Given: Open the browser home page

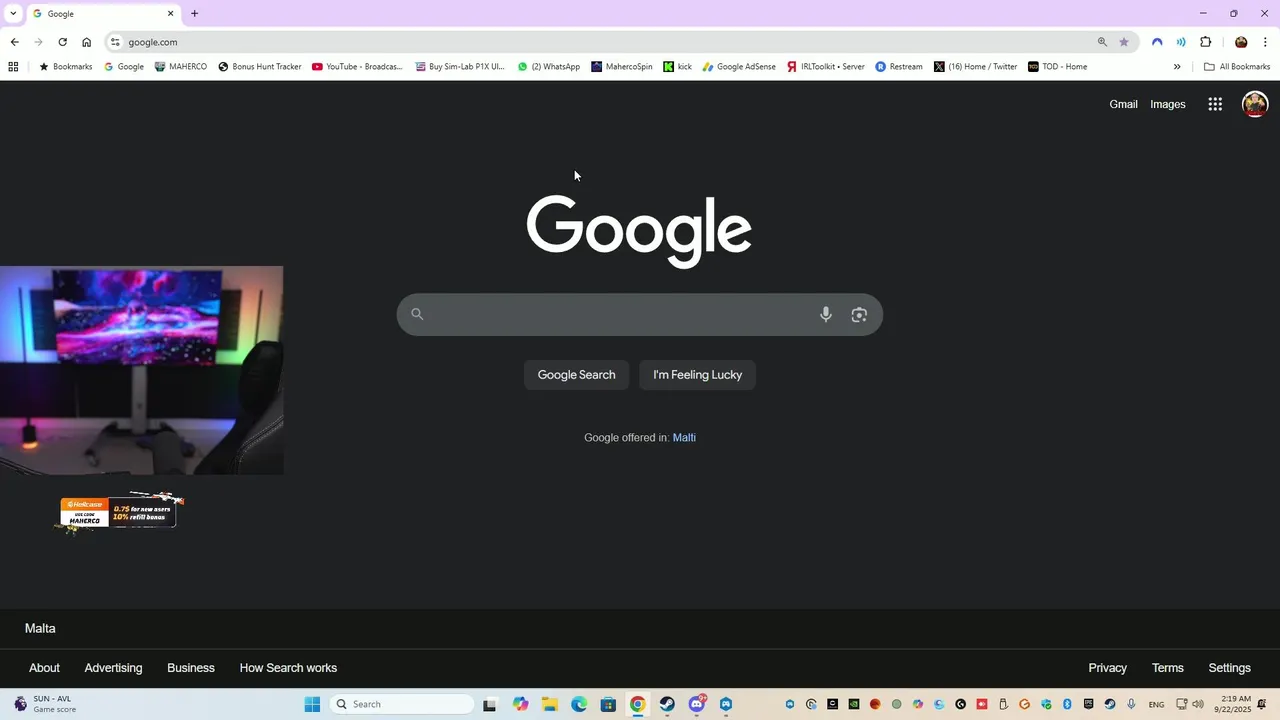Looking at the screenshot, I should [87, 42].
